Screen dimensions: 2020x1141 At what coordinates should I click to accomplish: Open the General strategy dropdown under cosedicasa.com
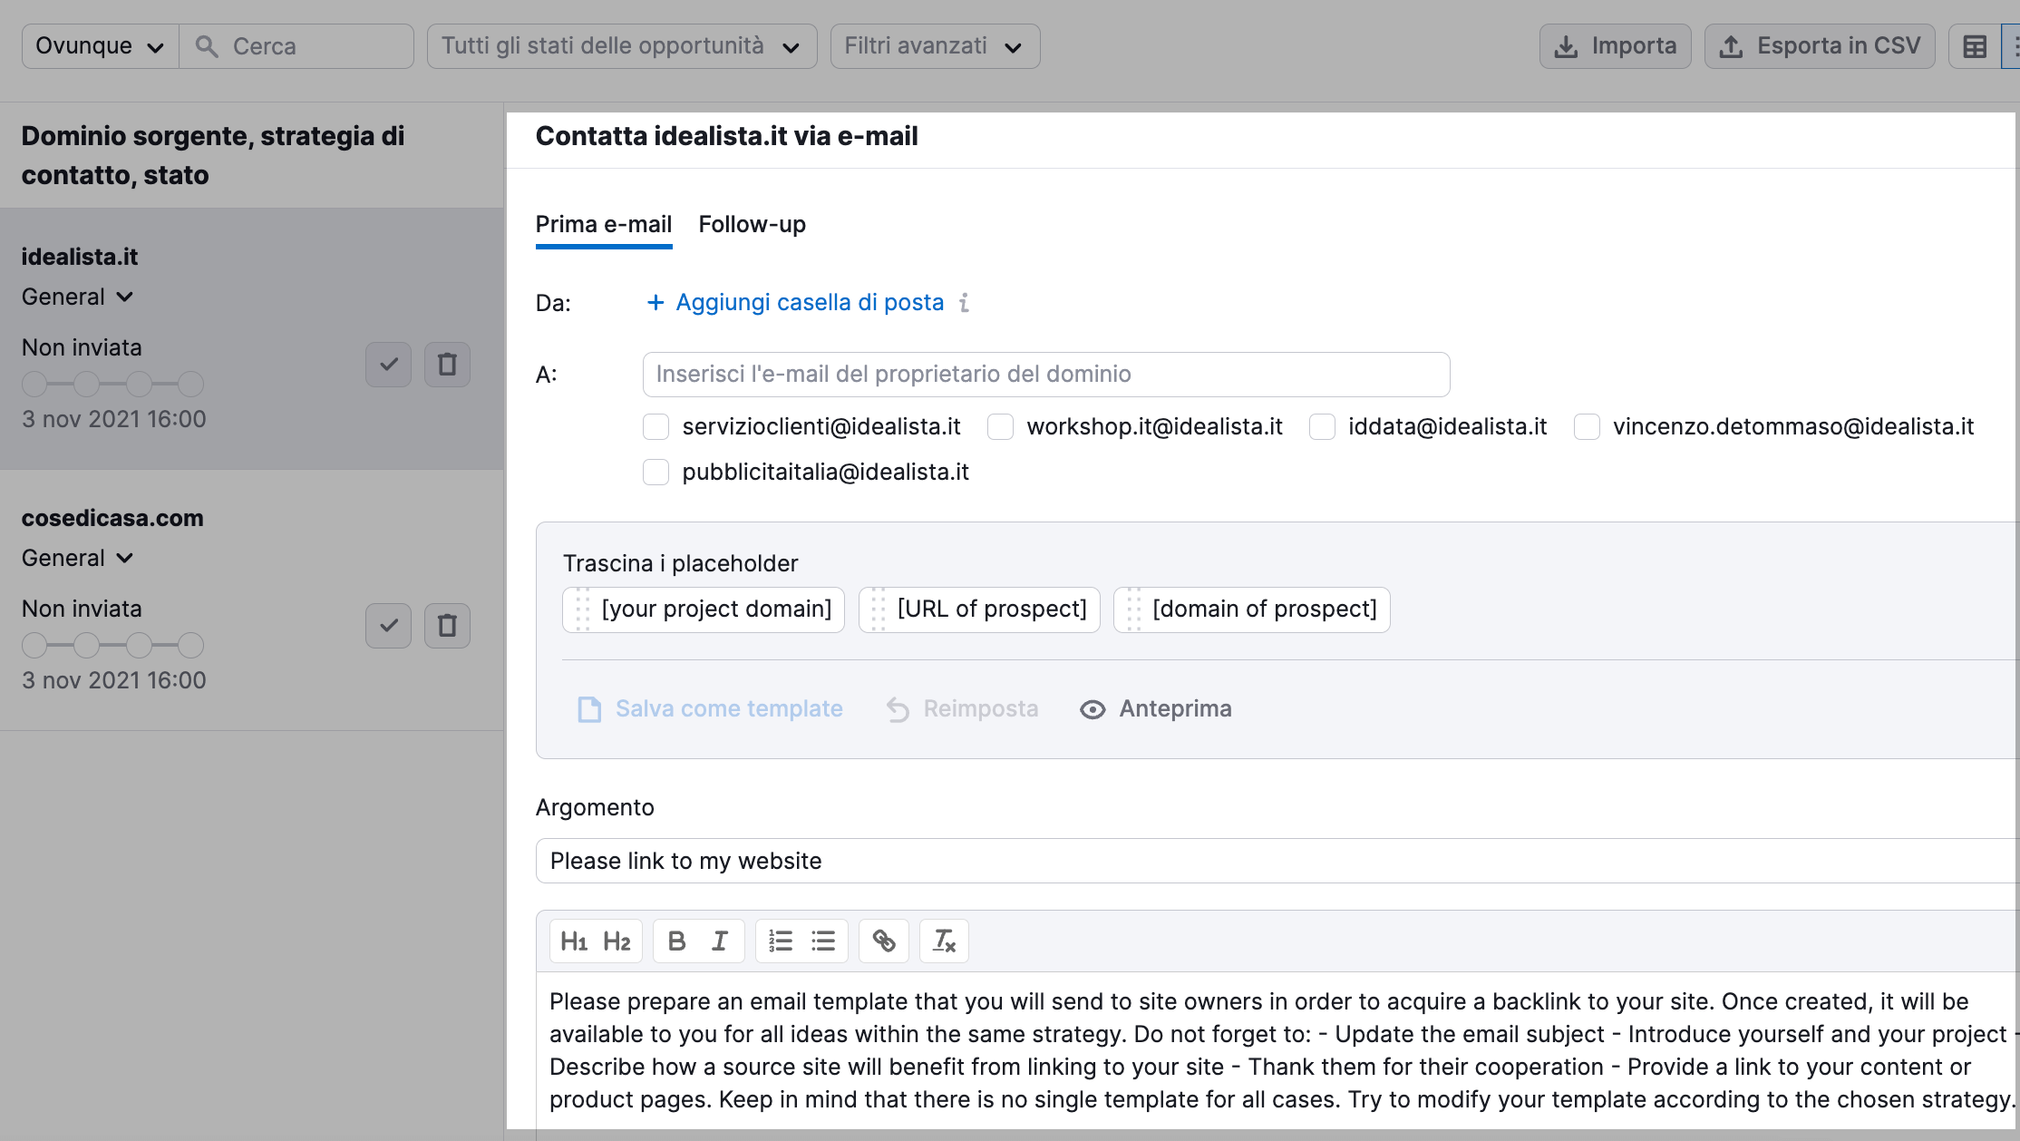coord(77,557)
